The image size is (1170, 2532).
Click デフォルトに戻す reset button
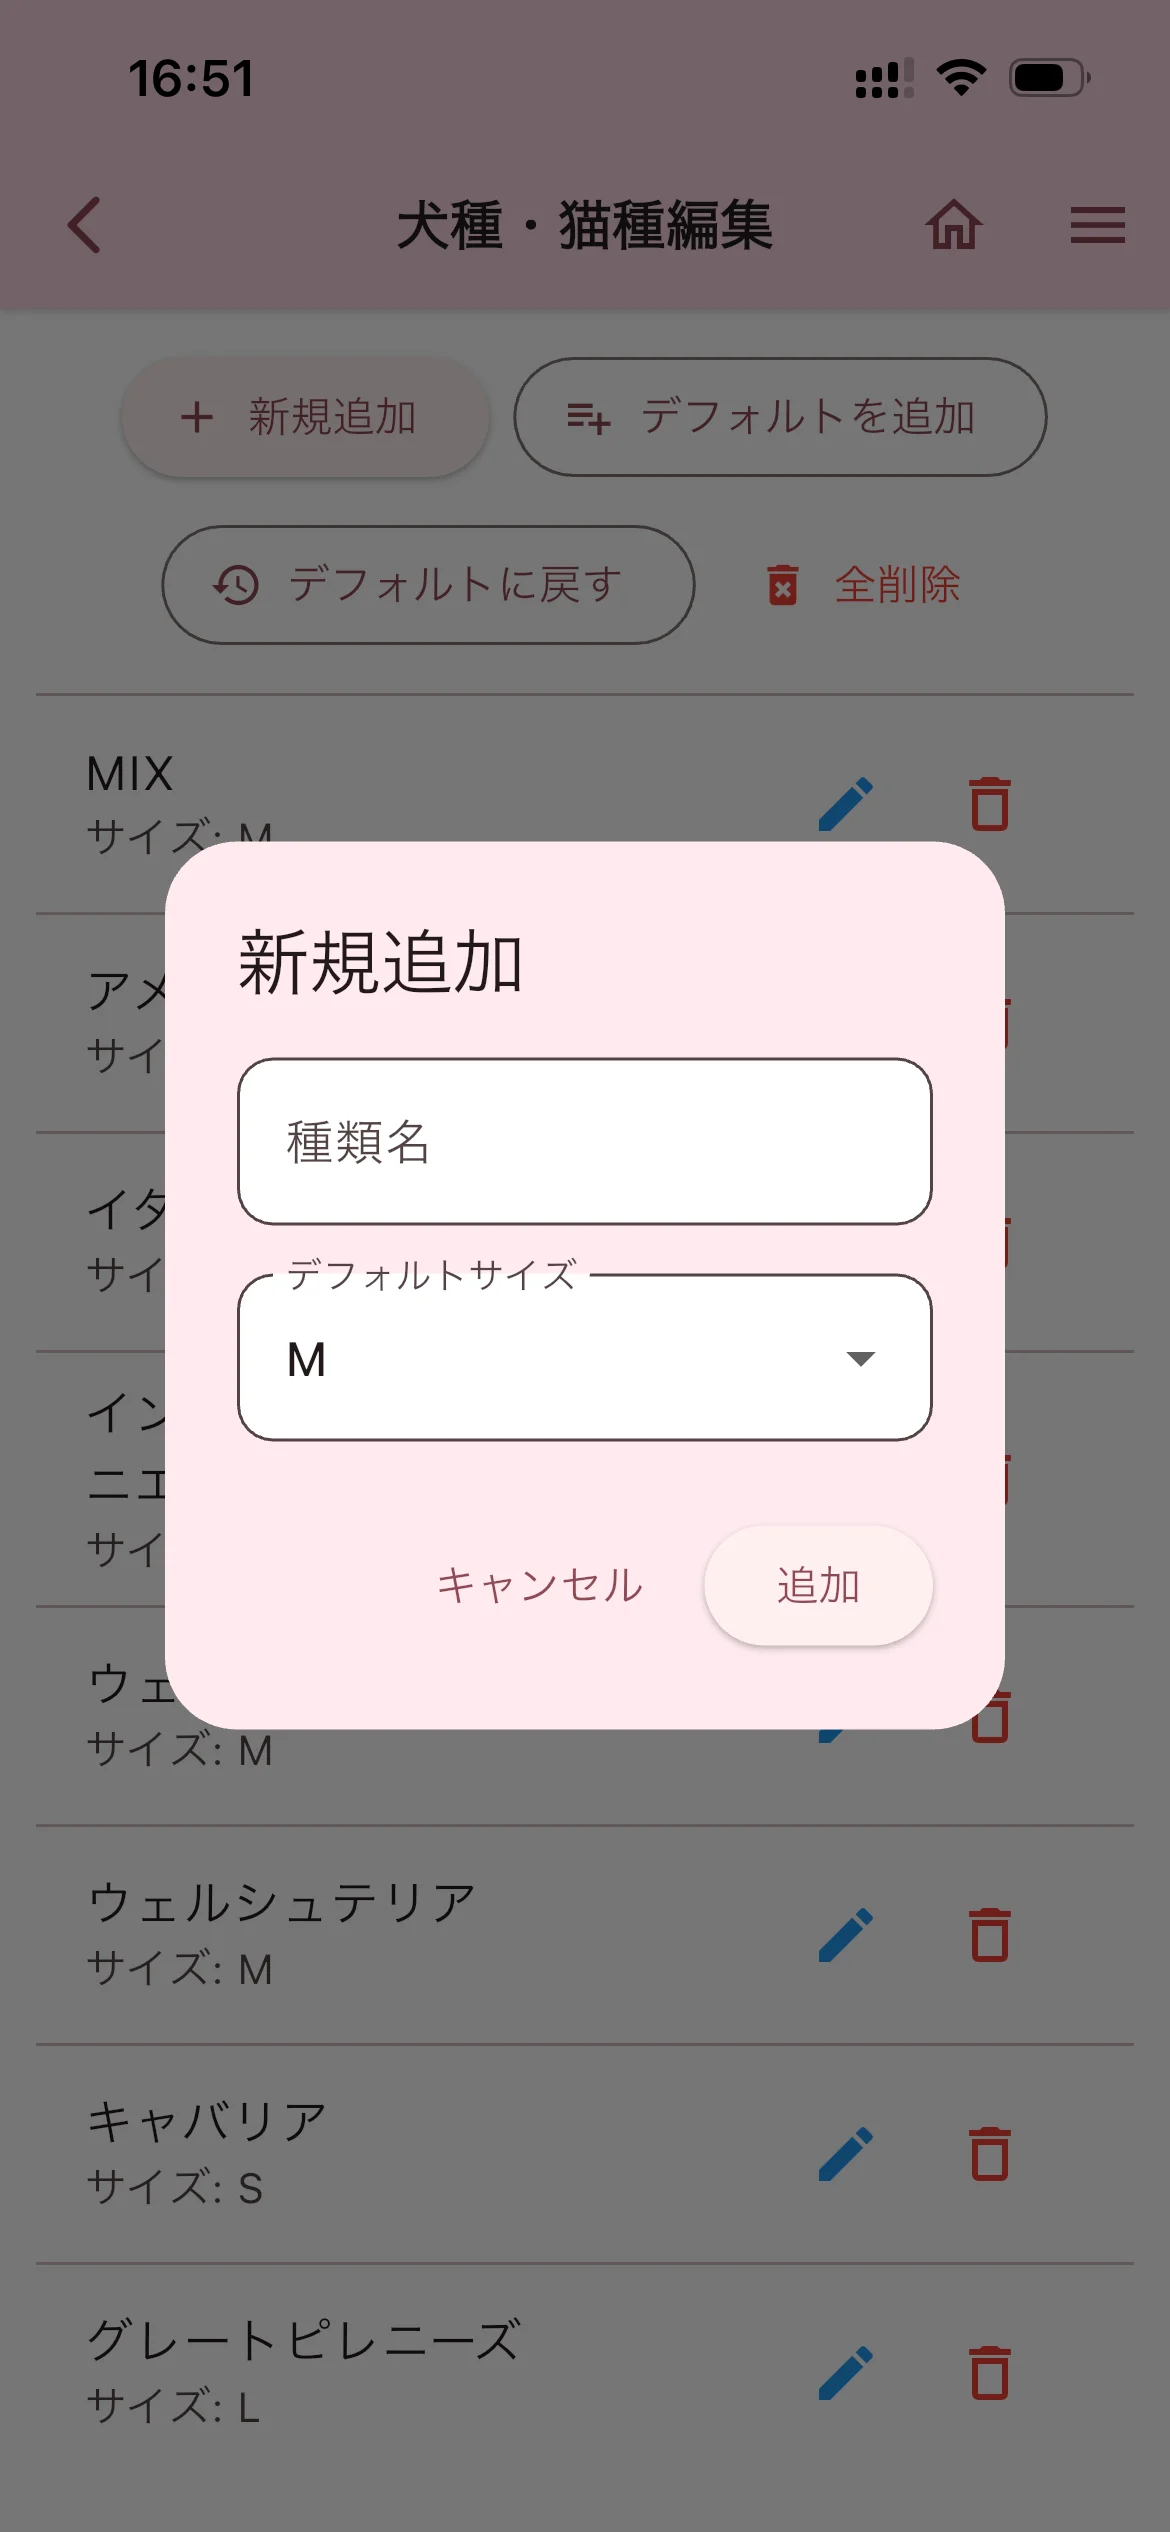click(428, 585)
